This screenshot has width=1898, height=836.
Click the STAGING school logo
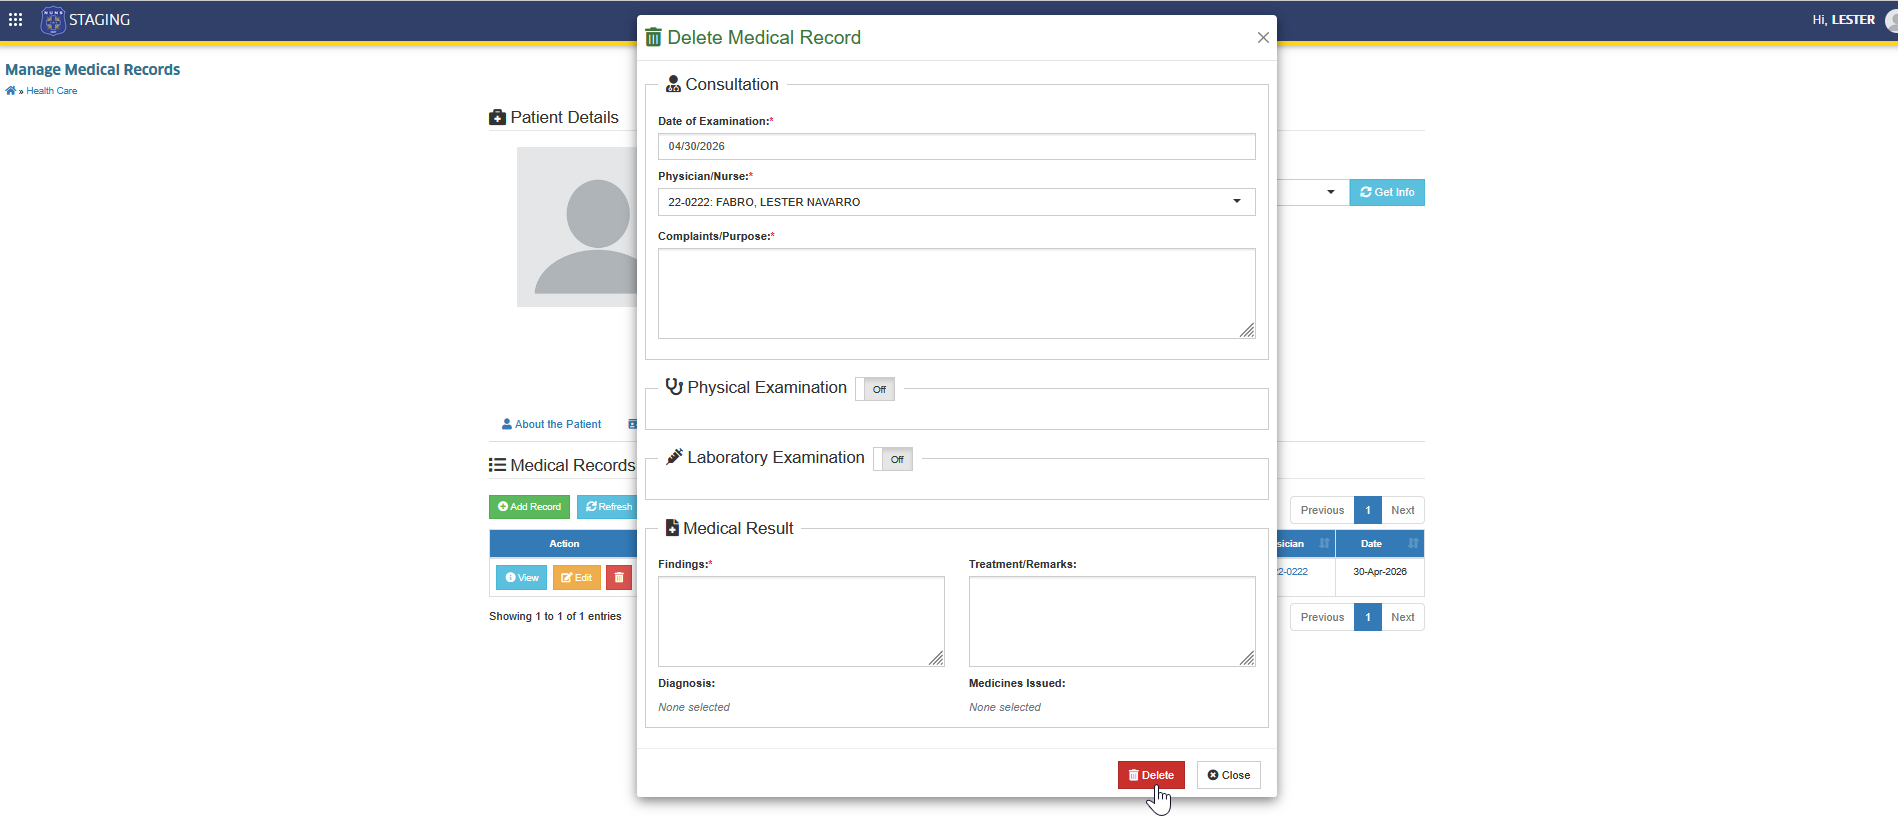(x=53, y=20)
